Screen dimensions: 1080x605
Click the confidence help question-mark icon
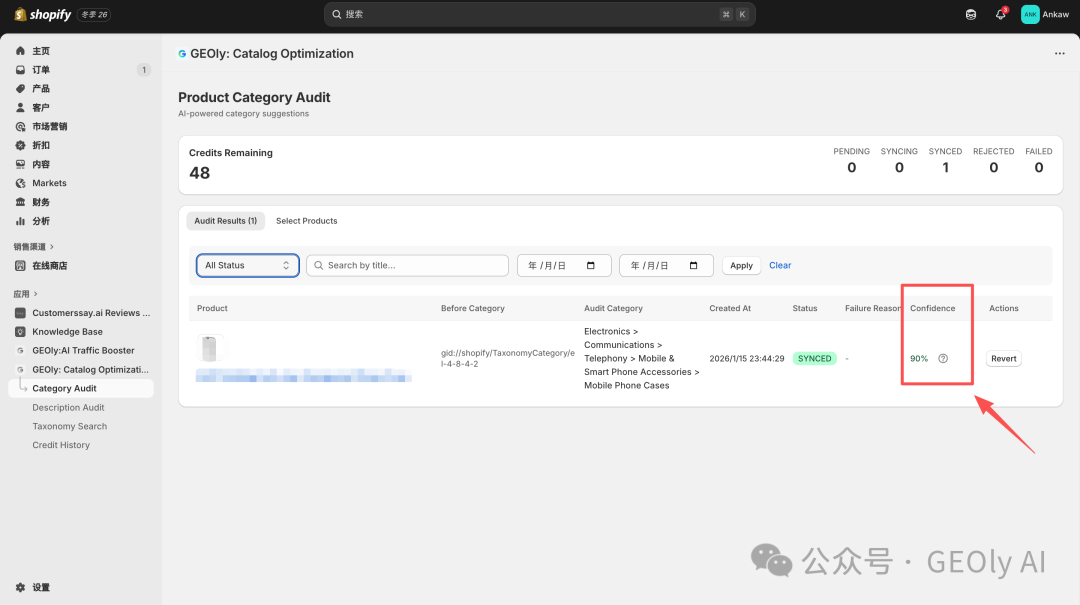[943, 358]
